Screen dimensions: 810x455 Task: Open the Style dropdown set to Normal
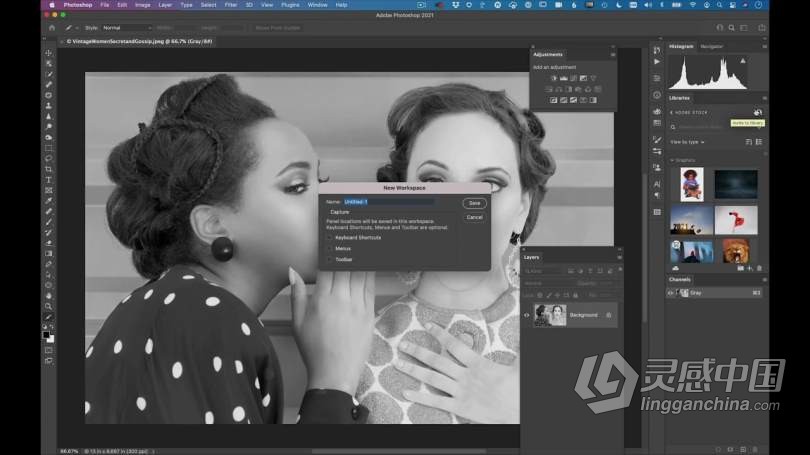click(x=127, y=28)
